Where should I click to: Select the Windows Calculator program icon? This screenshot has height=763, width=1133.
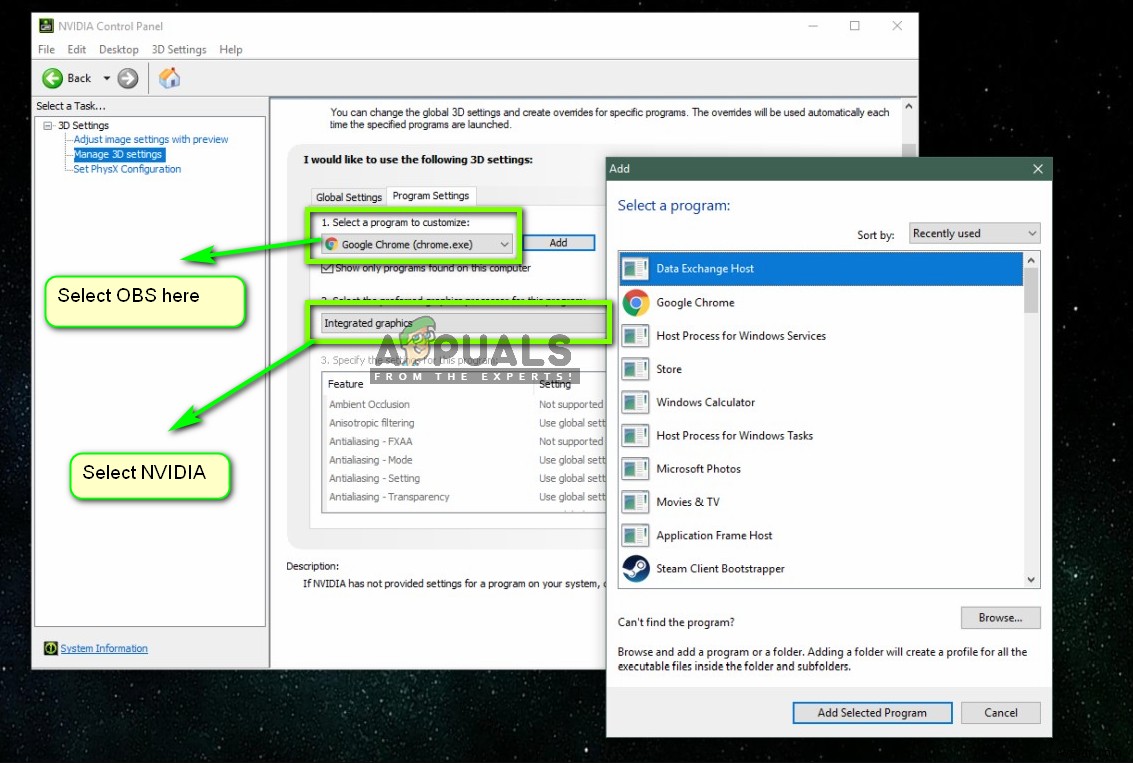tap(704, 402)
